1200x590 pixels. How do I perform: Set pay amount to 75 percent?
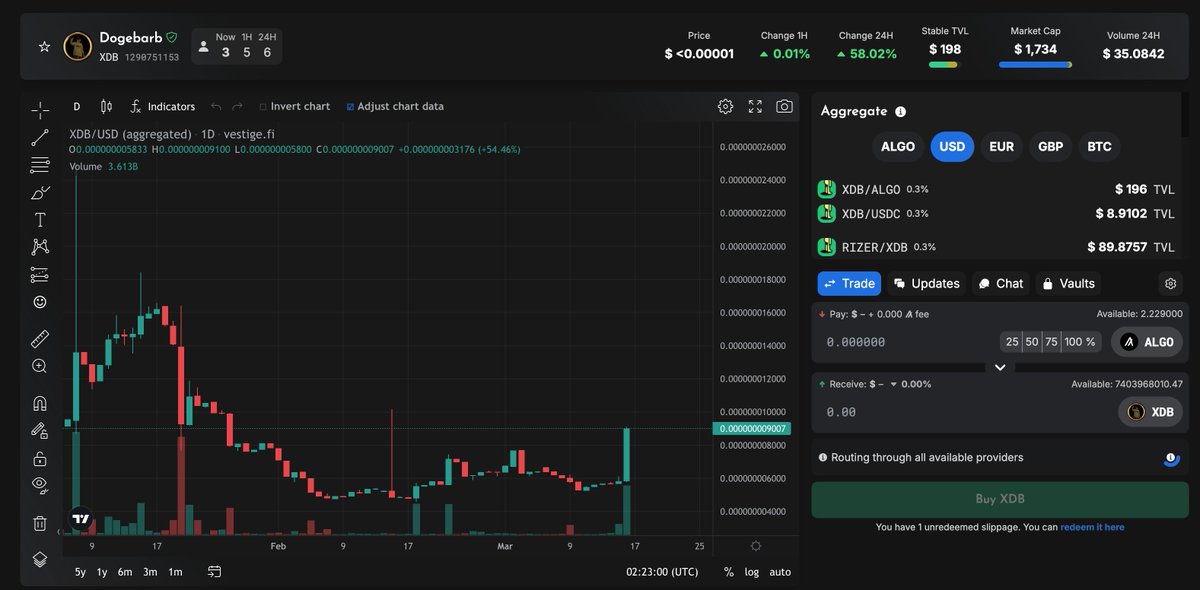1051,342
